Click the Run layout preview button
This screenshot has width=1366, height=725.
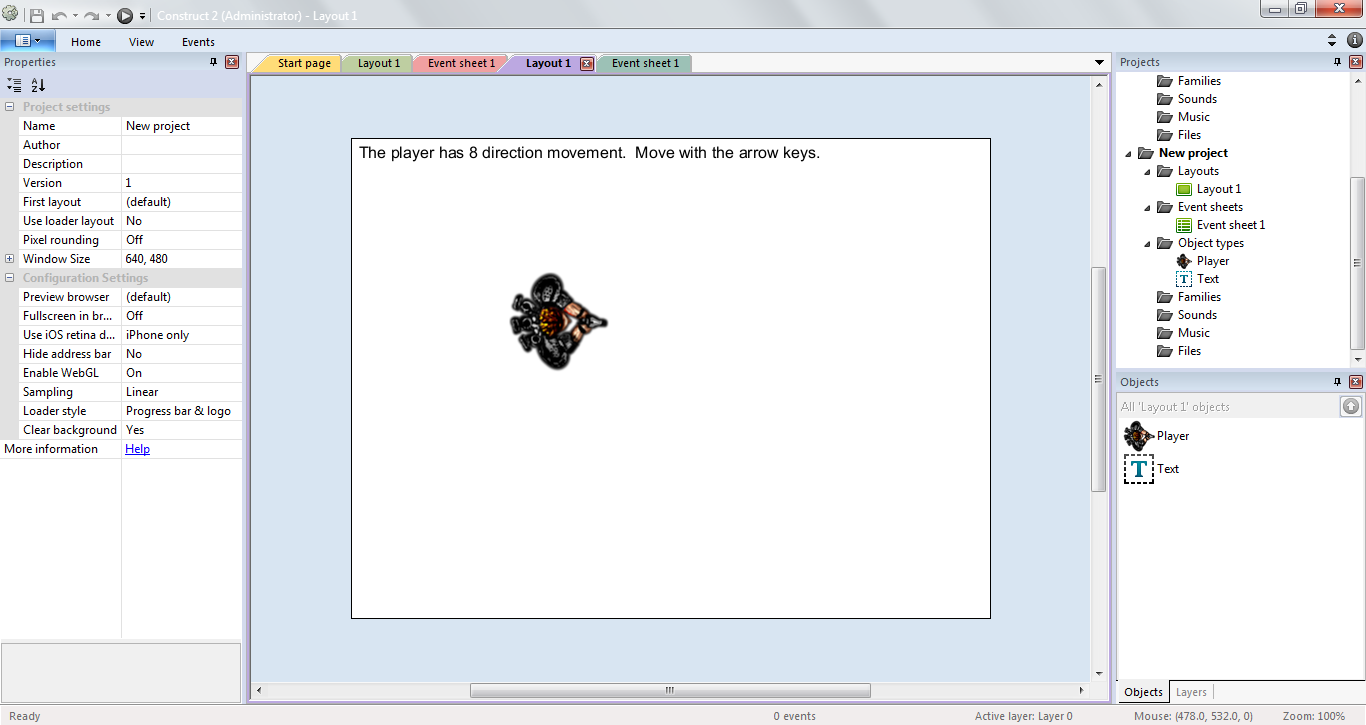tap(124, 15)
